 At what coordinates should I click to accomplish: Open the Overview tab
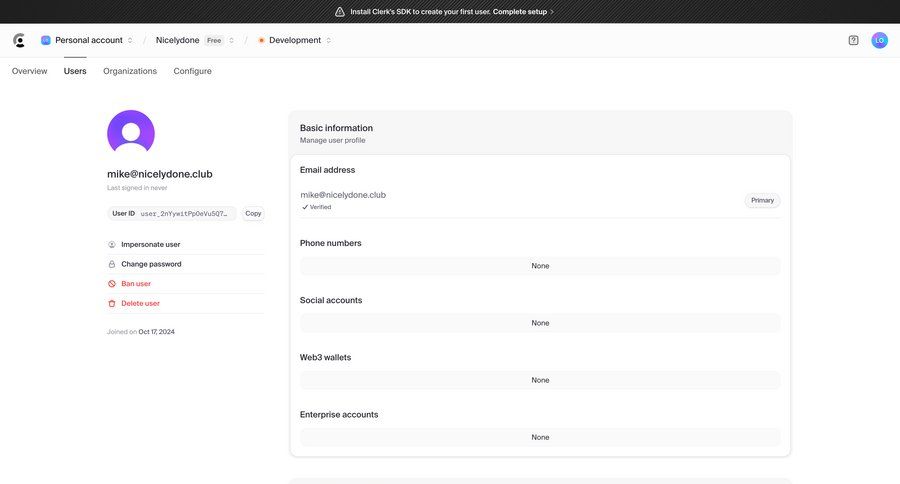pyautogui.click(x=29, y=71)
